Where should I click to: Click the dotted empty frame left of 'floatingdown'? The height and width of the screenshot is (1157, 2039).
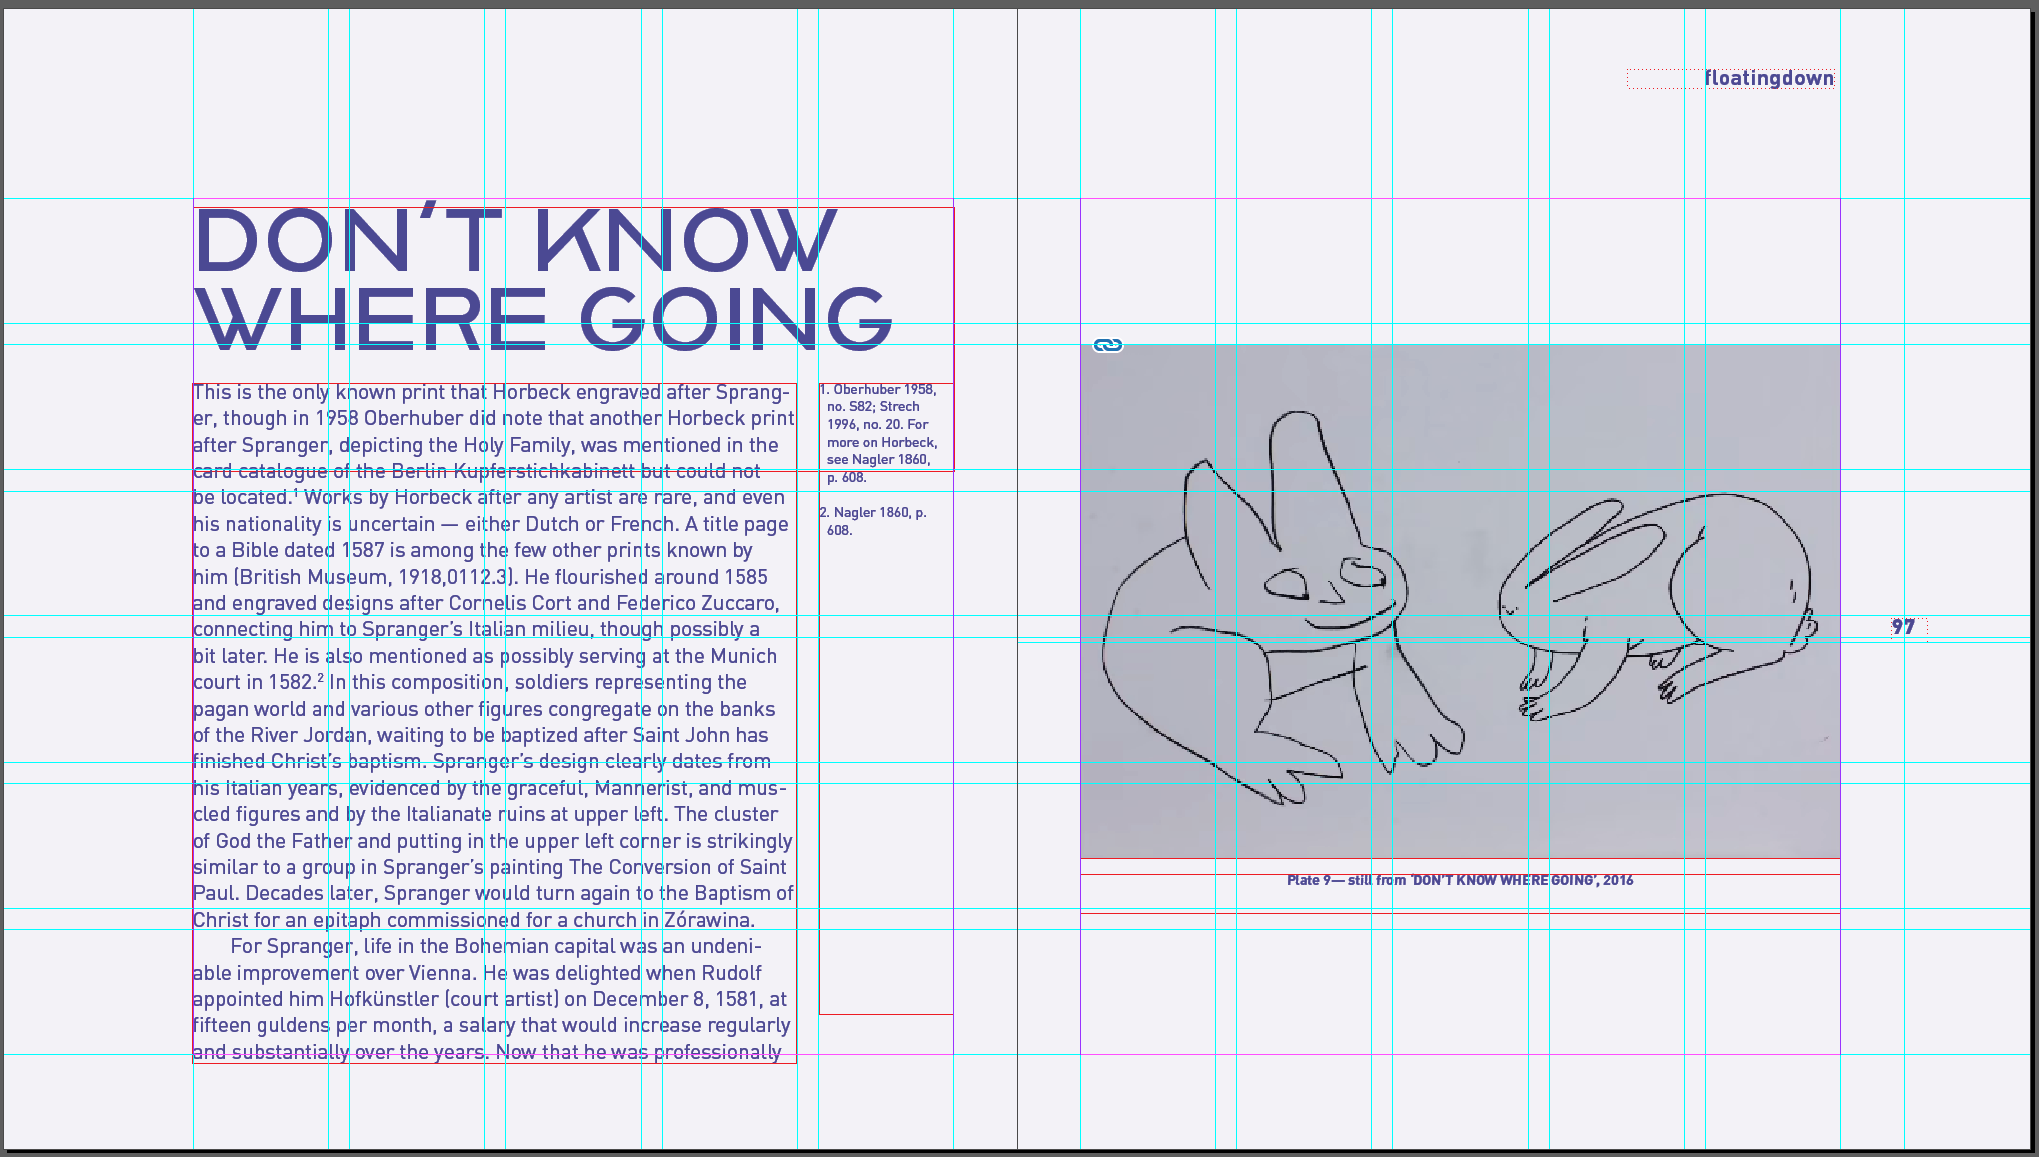1664,79
